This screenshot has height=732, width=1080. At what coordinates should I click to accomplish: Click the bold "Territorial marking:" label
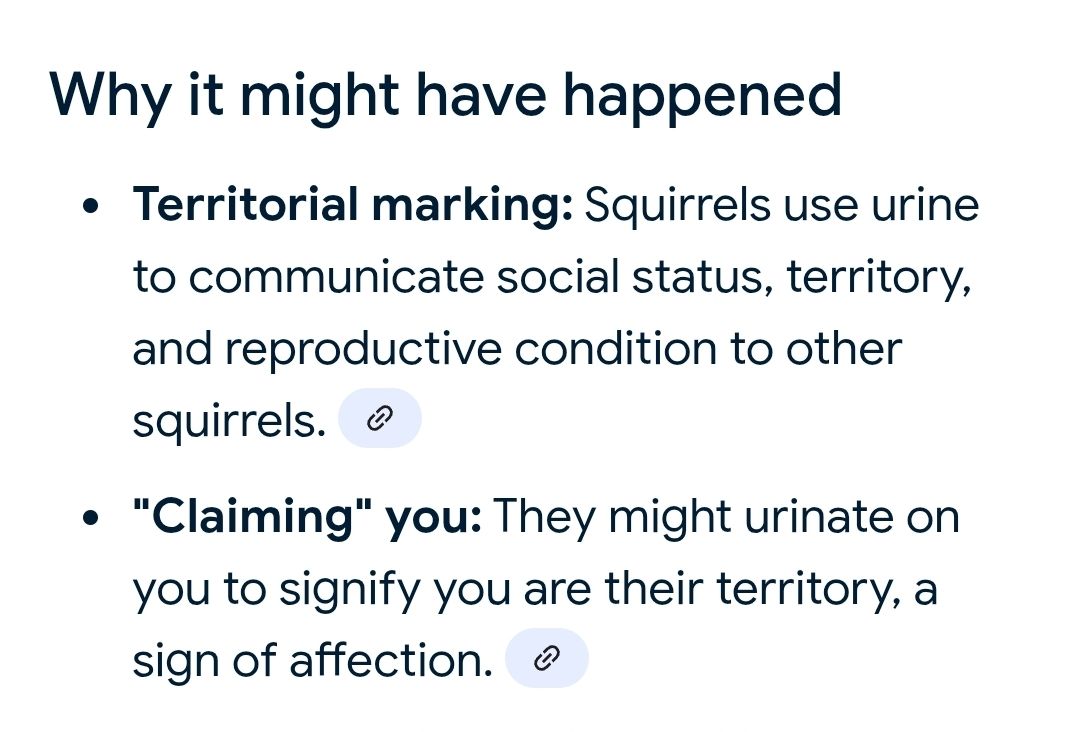click(x=353, y=205)
